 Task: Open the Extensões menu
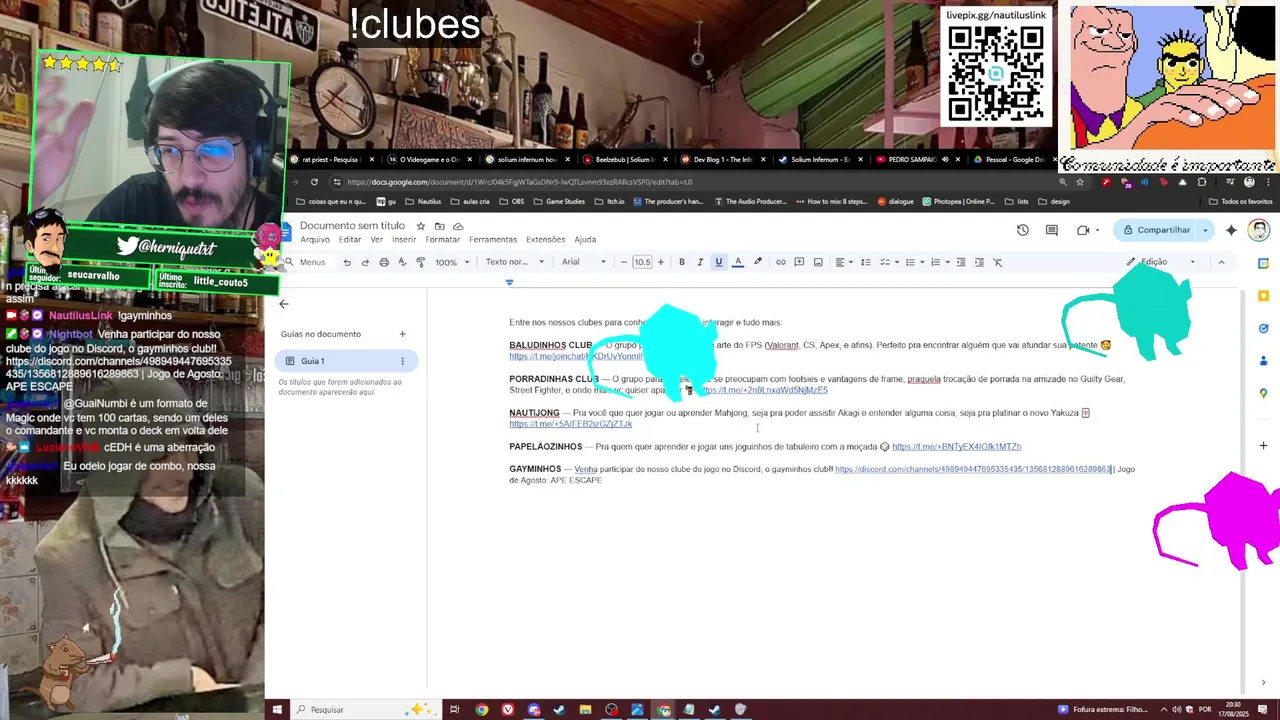click(x=546, y=240)
